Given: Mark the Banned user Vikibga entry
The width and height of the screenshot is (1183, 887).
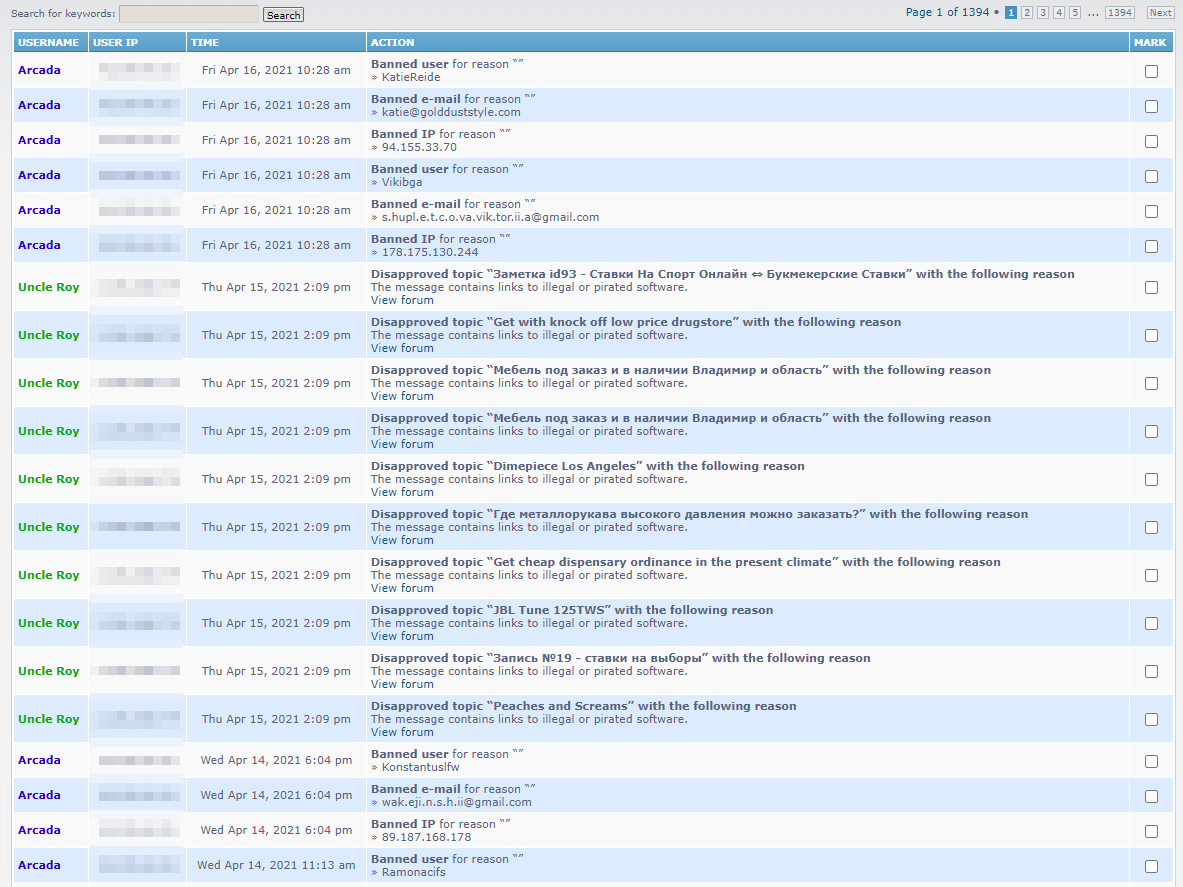Looking at the screenshot, I should 1151,176.
